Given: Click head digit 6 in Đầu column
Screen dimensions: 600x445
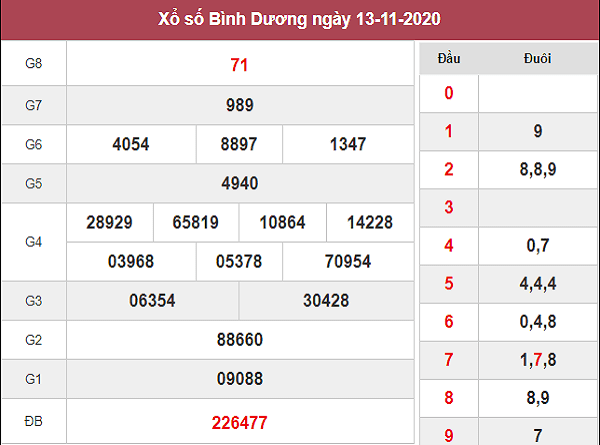Looking at the screenshot, I should coord(449,321).
